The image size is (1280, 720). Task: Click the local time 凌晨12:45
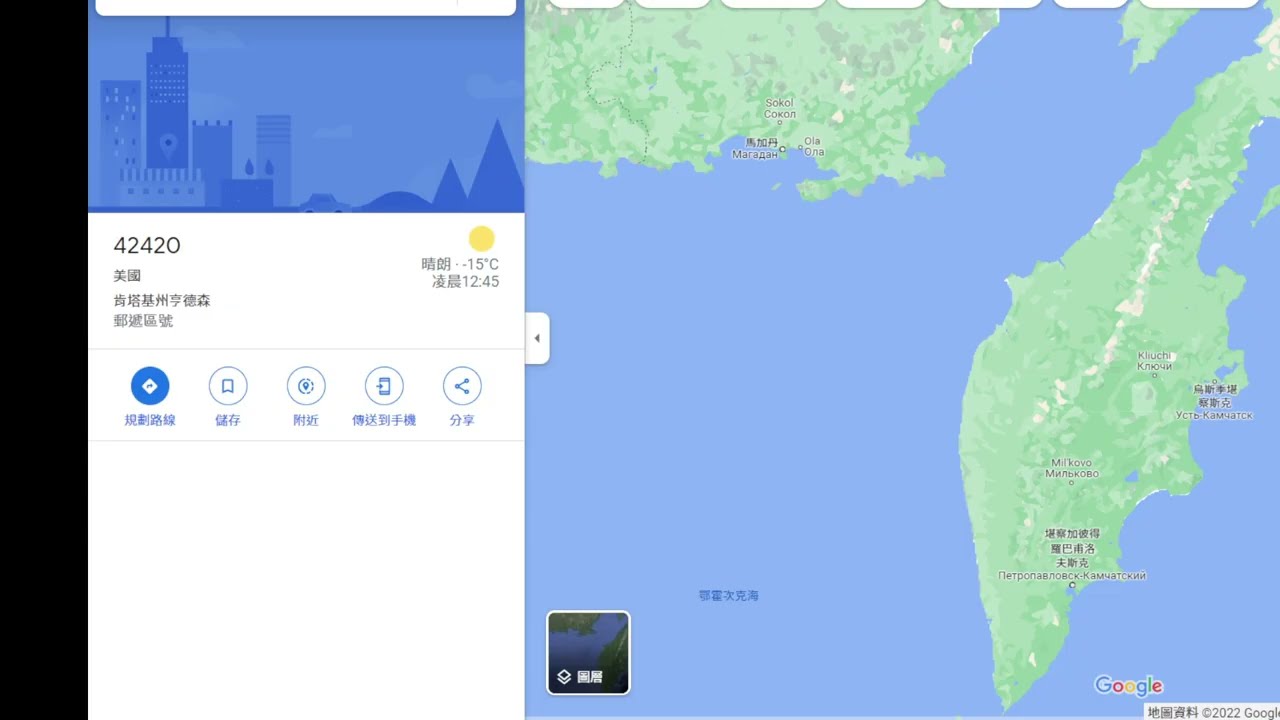[x=465, y=282]
